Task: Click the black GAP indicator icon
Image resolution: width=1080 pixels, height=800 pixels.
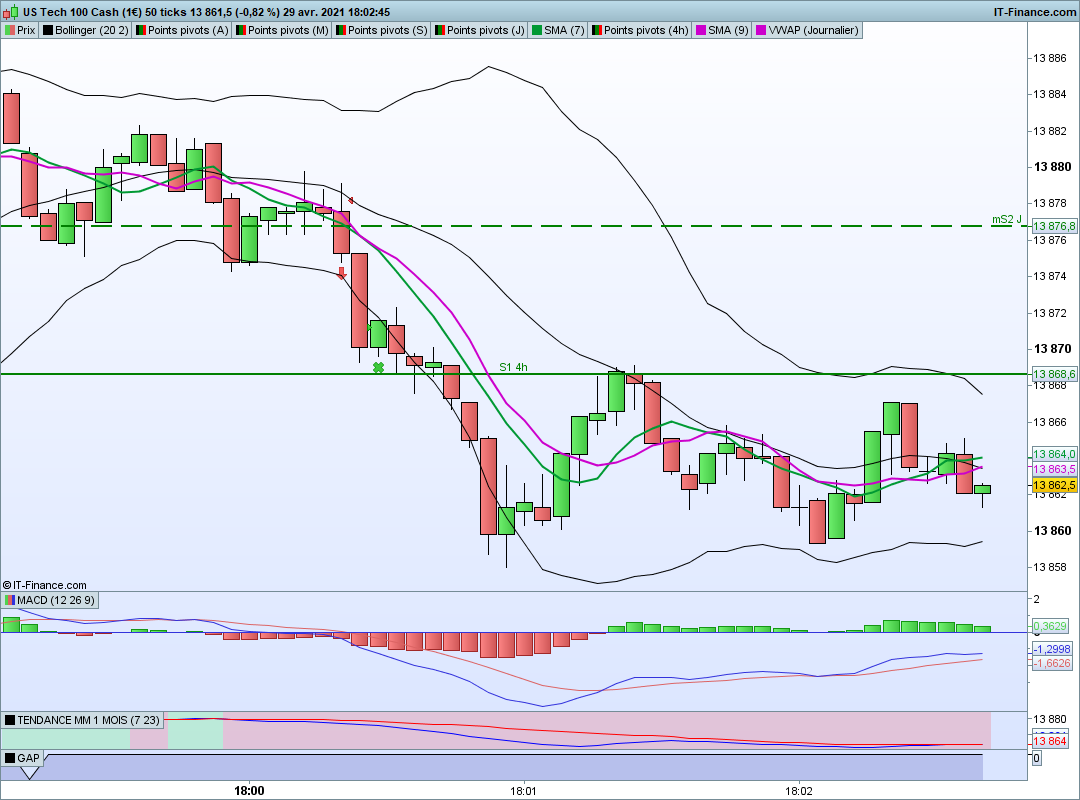Action: click(10, 758)
